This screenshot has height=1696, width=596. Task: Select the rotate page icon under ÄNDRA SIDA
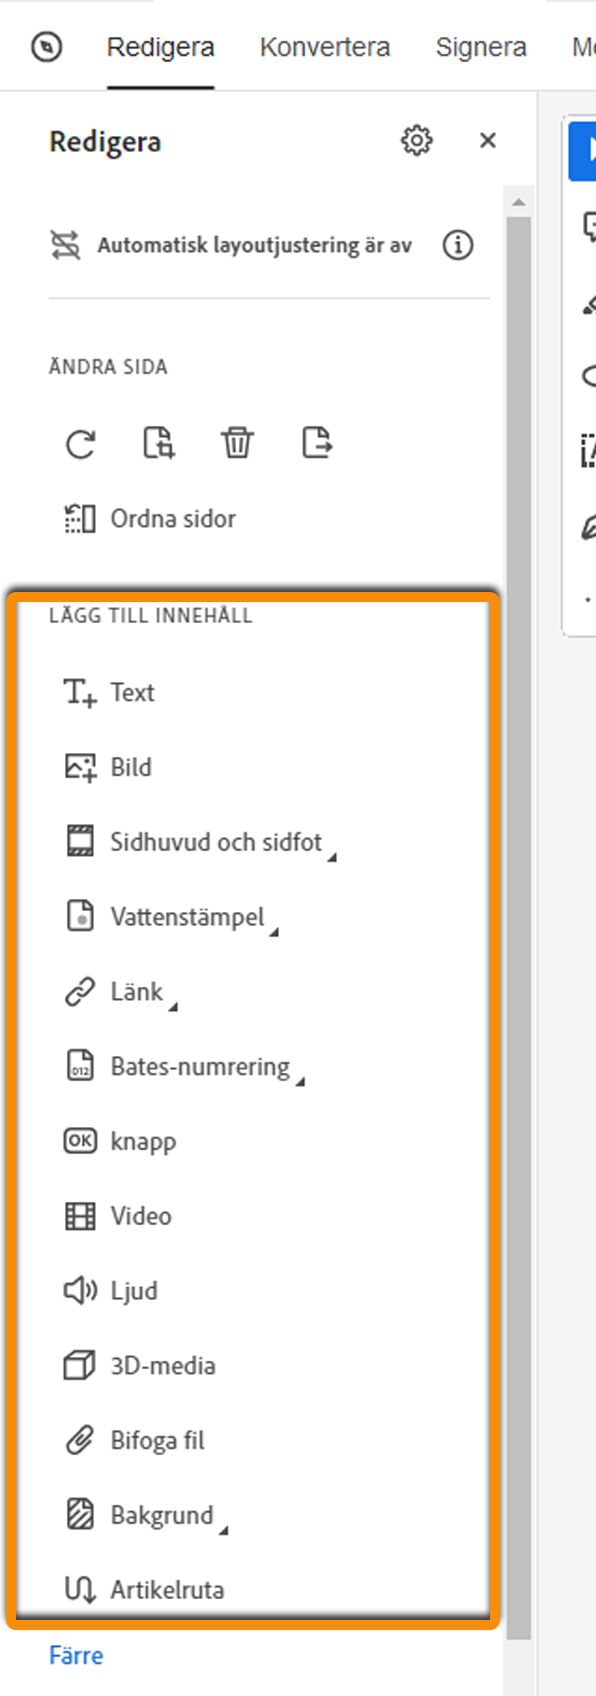[78, 443]
